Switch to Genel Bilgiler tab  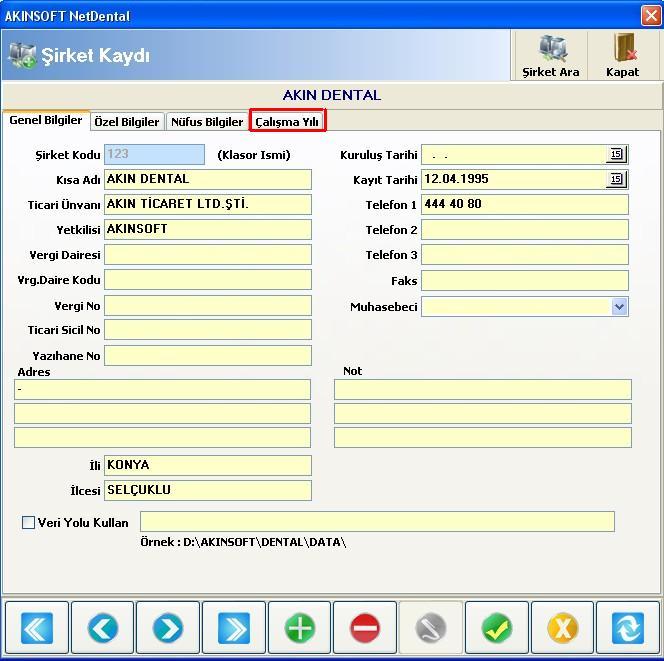pos(46,120)
